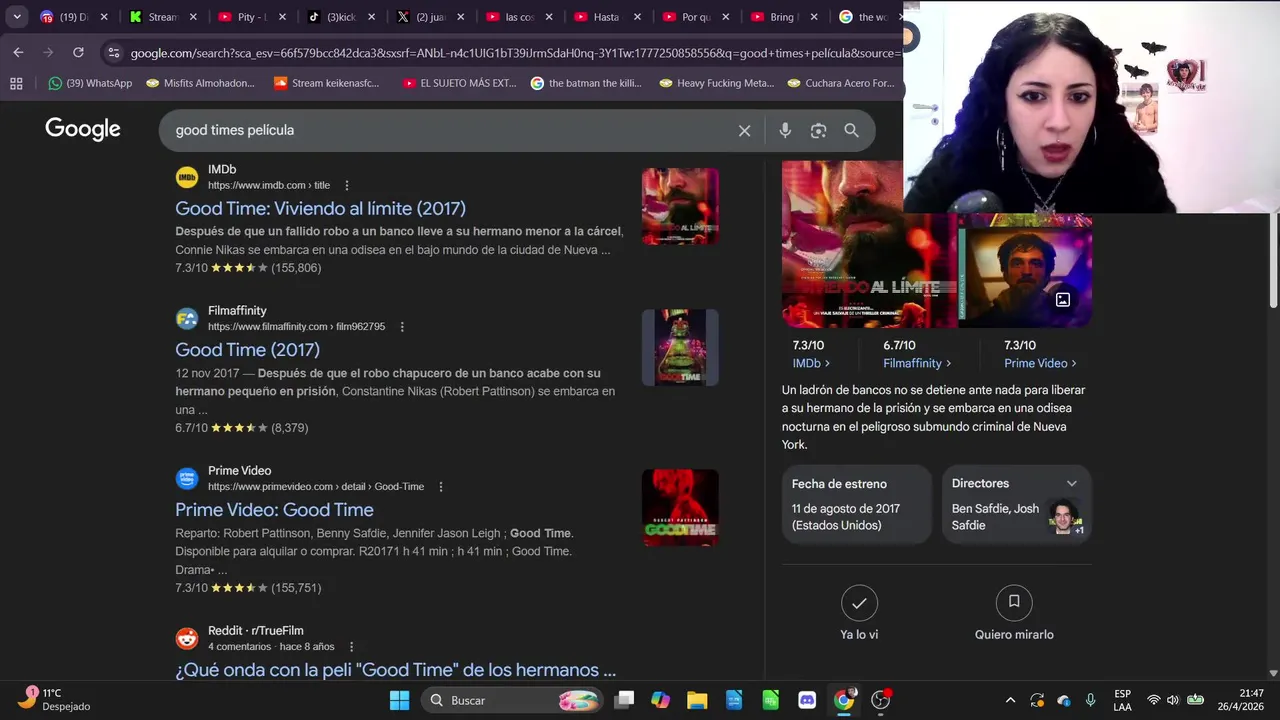This screenshot has width=1280, height=720.
Task: Open EL SUJETO MÁS EXT bookmark
Action: click(459, 83)
